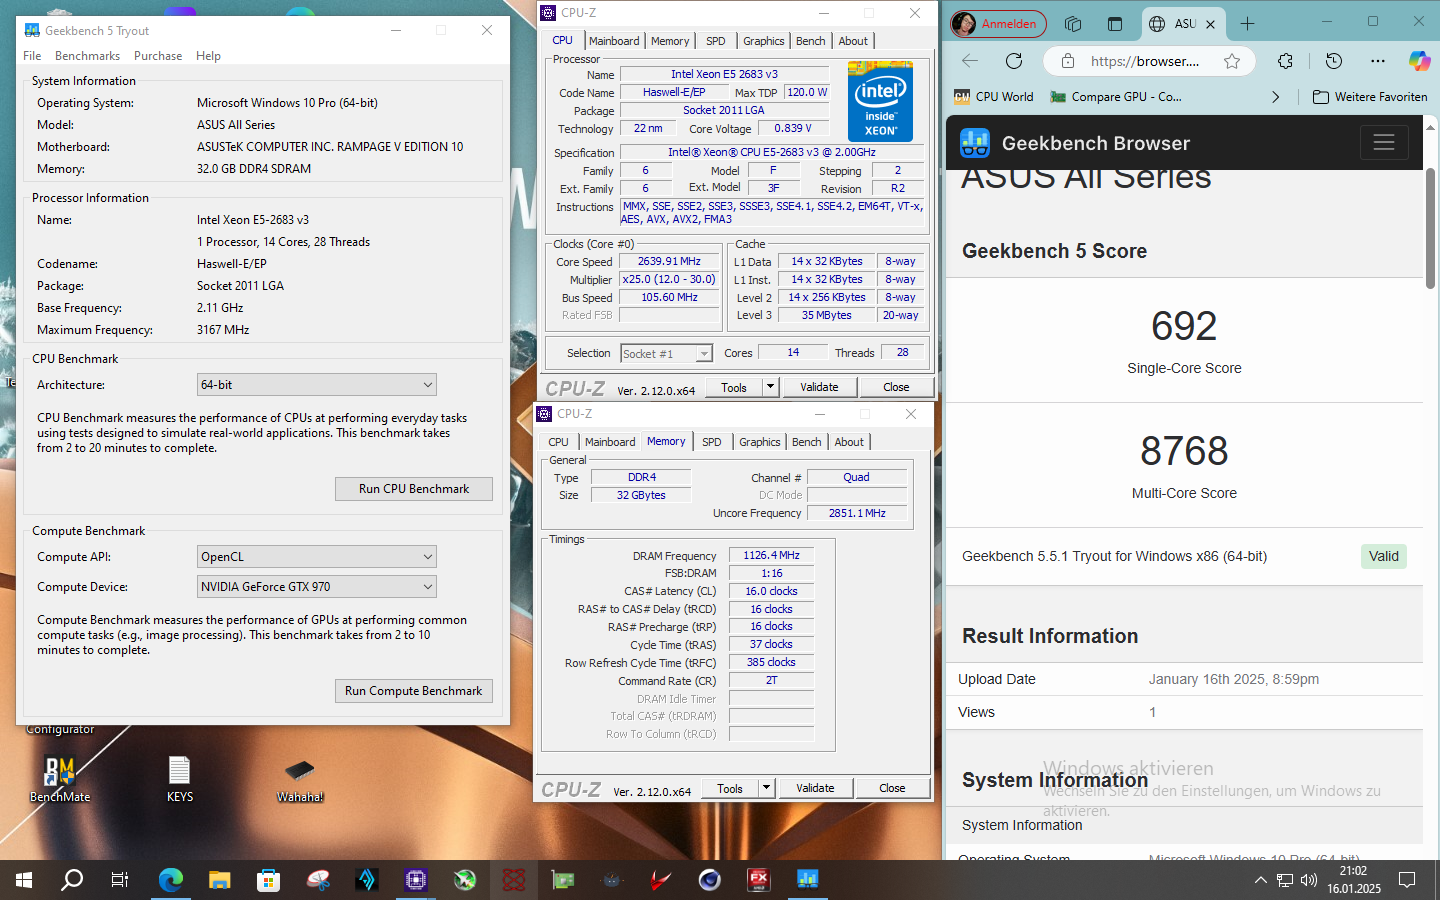Open CPU-Z taskbar icon

tap(415, 880)
